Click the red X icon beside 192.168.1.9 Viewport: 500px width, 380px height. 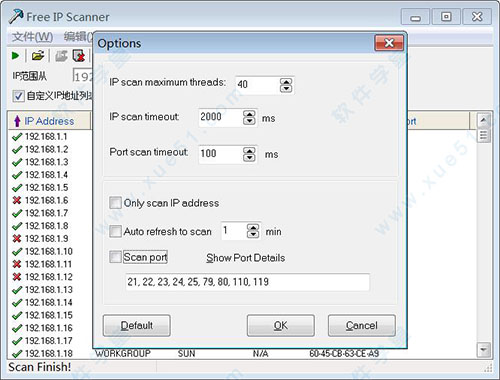coord(17,239)
